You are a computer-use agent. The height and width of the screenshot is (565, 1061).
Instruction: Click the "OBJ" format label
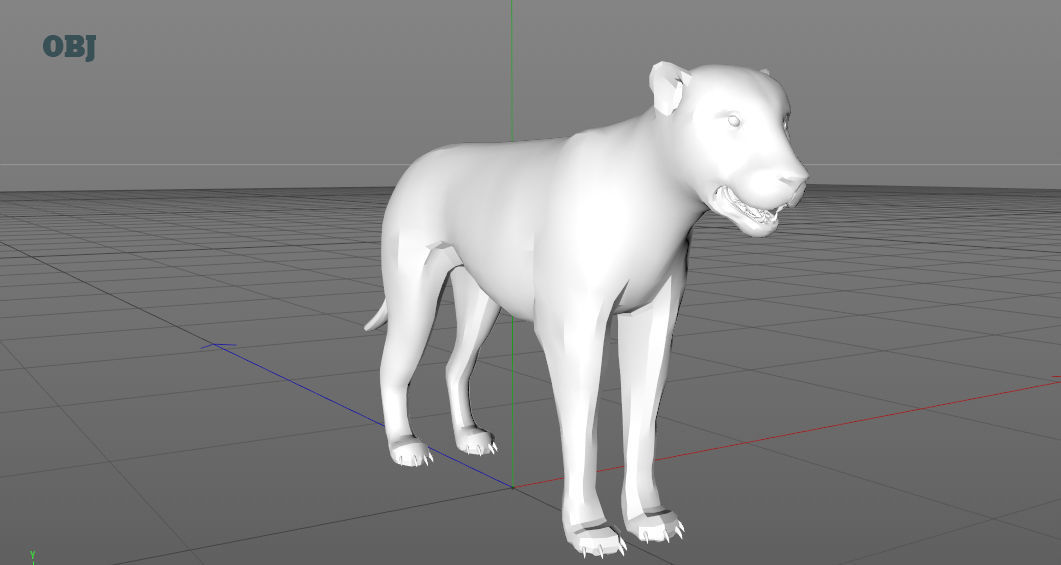click(x=69, y=47)
